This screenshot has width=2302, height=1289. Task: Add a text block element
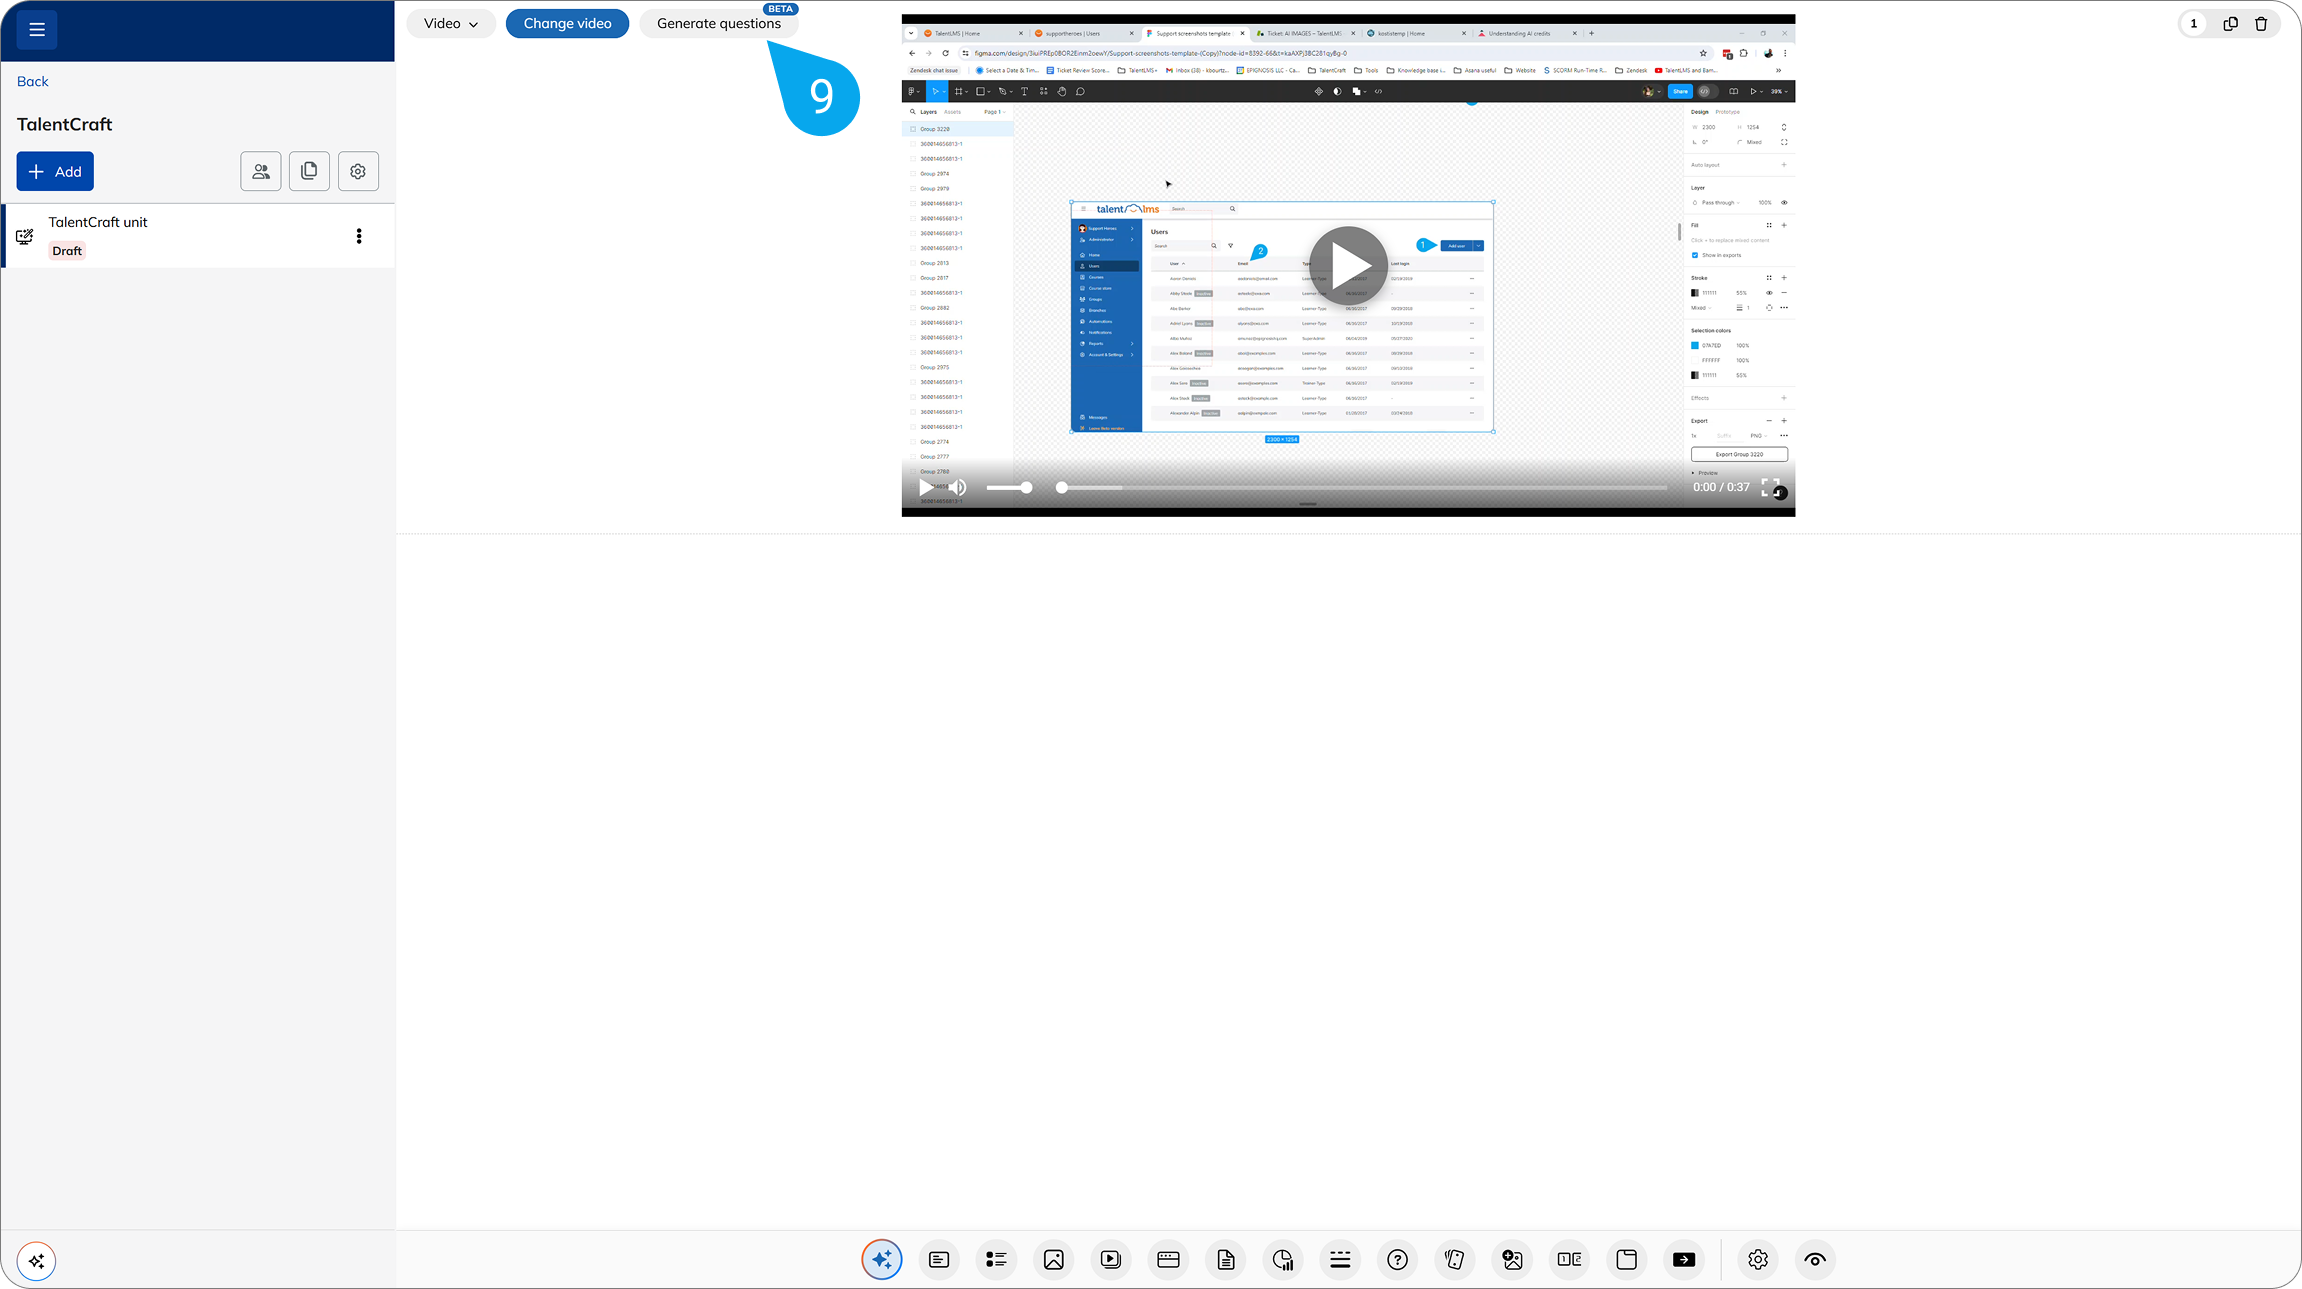click(938, 1260)
